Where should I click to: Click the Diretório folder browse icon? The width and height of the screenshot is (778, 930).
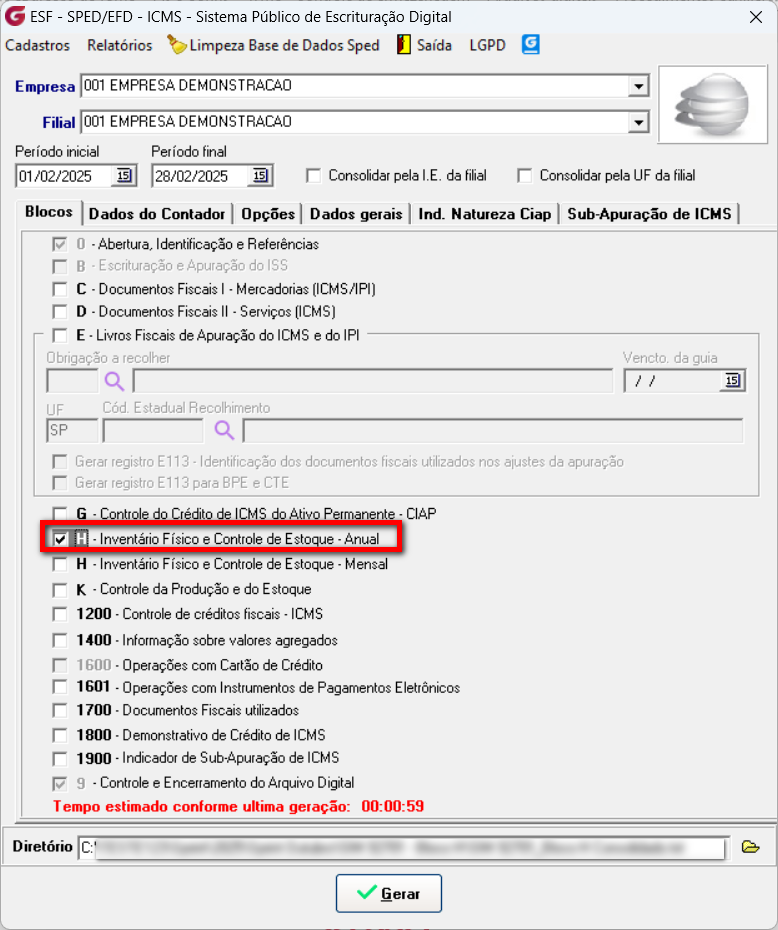pyautogui.click(x=751, y=846)
